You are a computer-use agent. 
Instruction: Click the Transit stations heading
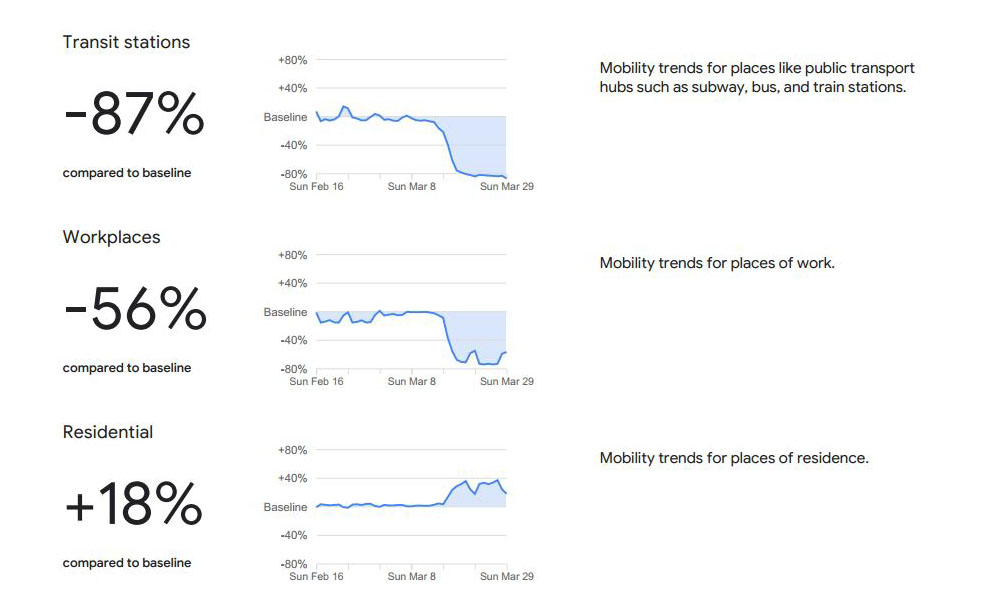[x=126, y=42]
